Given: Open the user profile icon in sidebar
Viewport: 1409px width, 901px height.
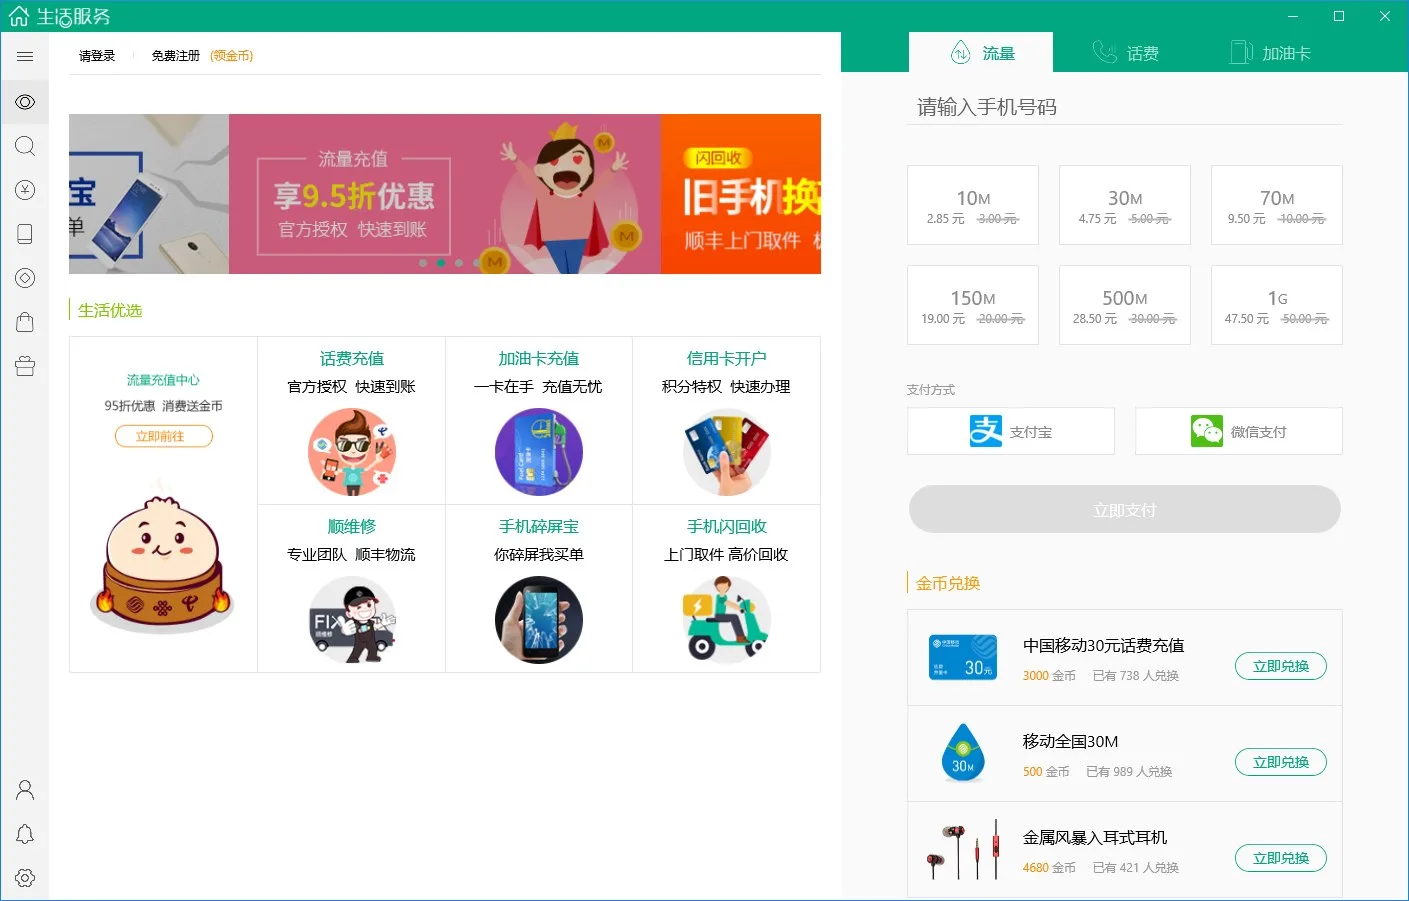Looking at the screenshot, I should (x=25, y=790).
